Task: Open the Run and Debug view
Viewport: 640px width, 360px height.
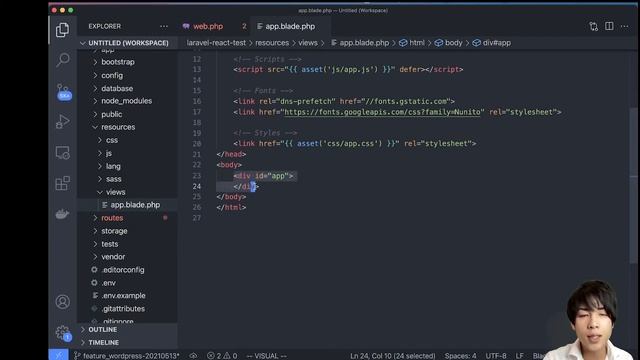Action: click(62, 122)
